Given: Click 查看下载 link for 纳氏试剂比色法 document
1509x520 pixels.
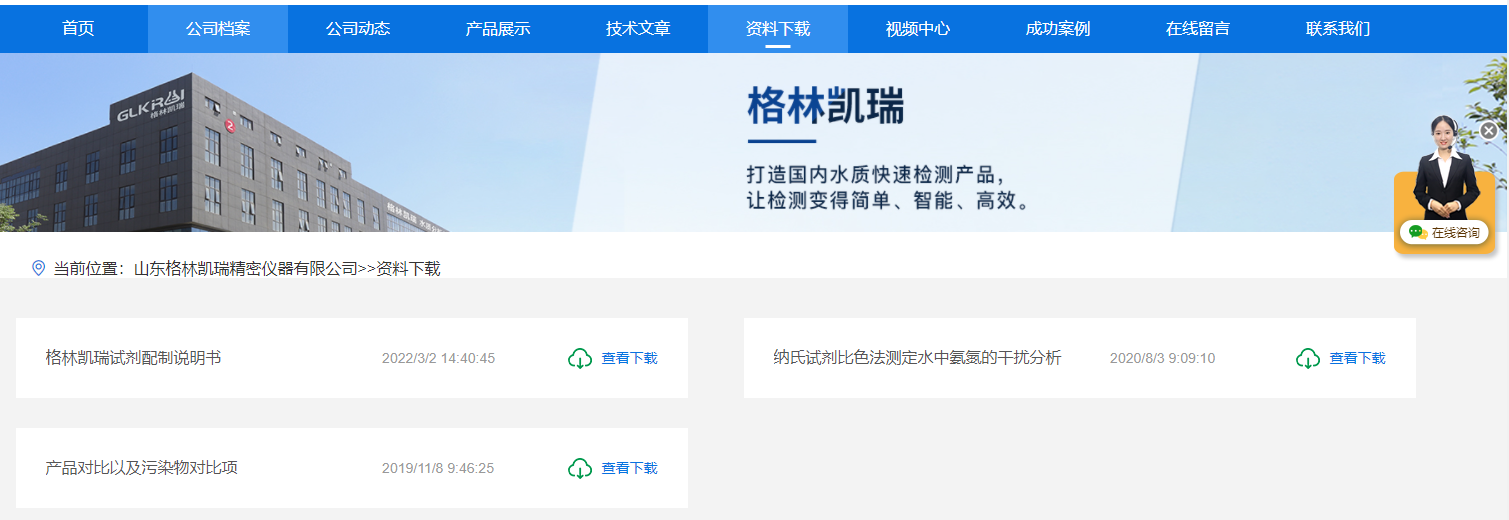Looking at the screenshot, I should (x=1357, y=358).
